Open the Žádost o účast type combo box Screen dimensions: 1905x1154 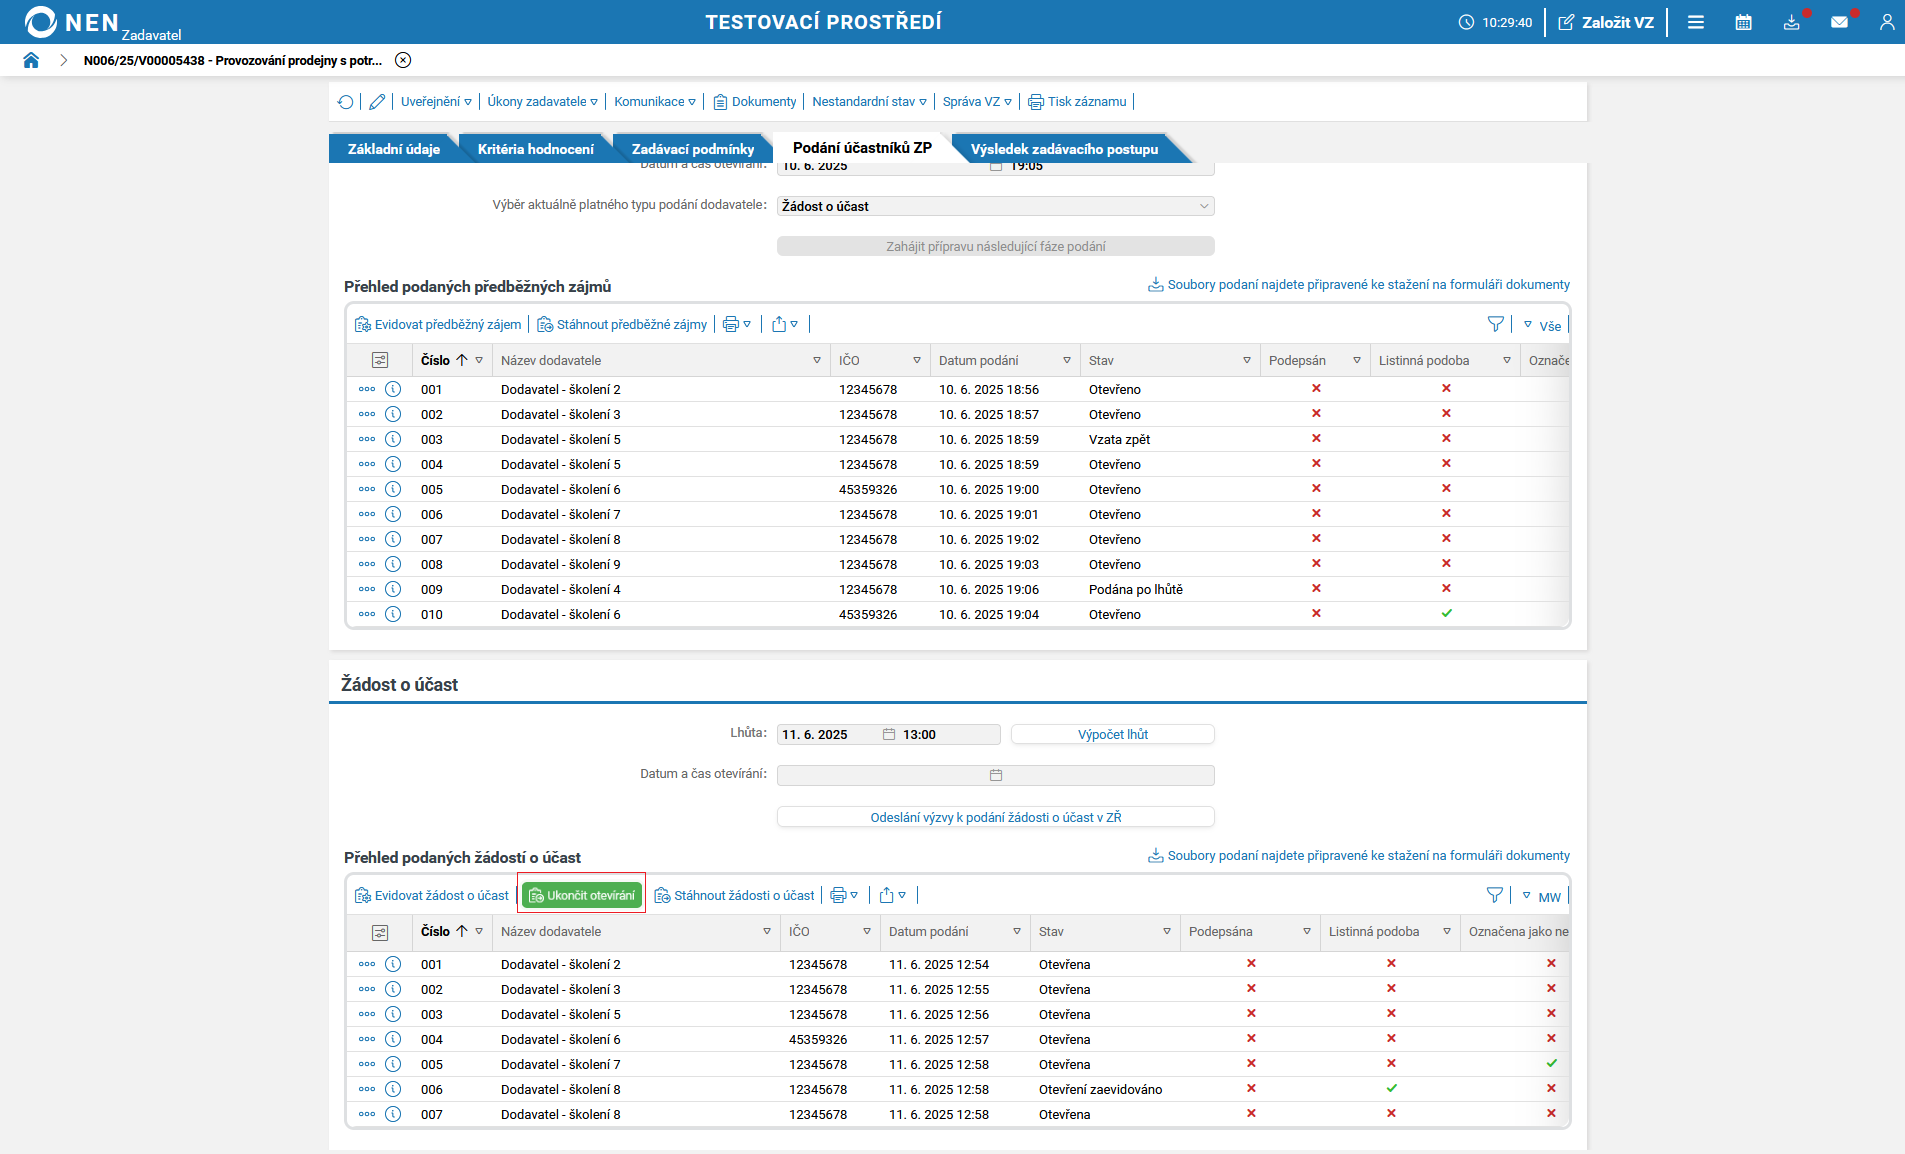pos(995,206)
